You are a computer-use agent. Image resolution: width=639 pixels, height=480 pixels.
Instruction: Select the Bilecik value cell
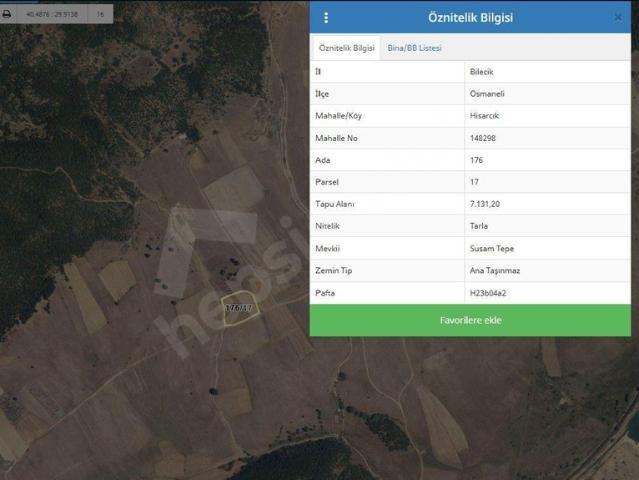coord(547,72)
